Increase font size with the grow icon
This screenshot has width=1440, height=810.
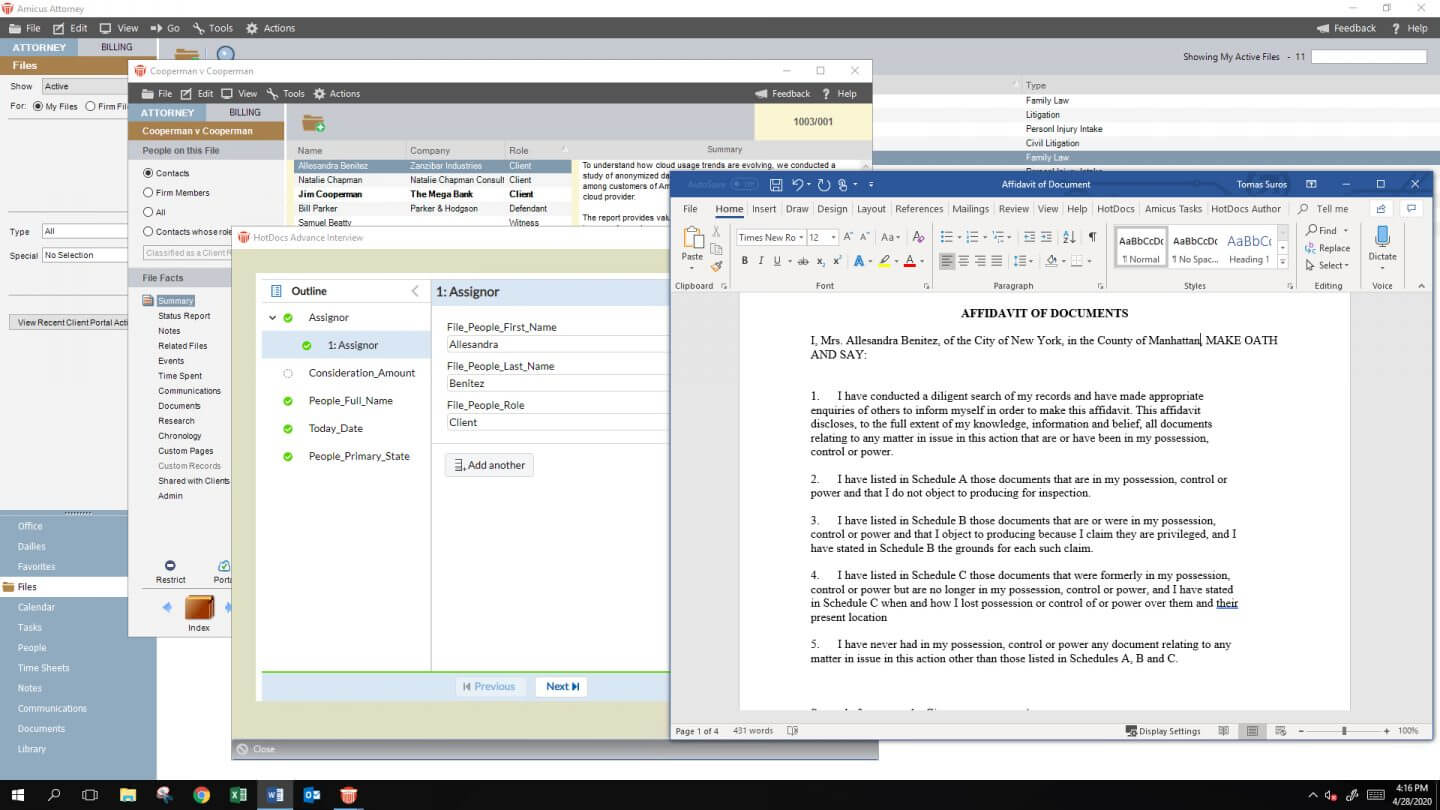tap(848, 237)
